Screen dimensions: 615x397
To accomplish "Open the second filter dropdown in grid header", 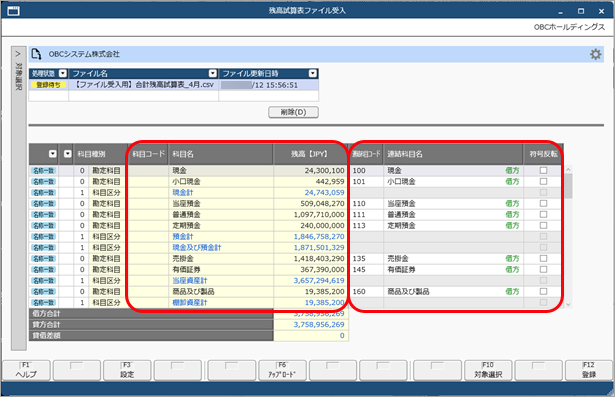I will pos(68,154).
